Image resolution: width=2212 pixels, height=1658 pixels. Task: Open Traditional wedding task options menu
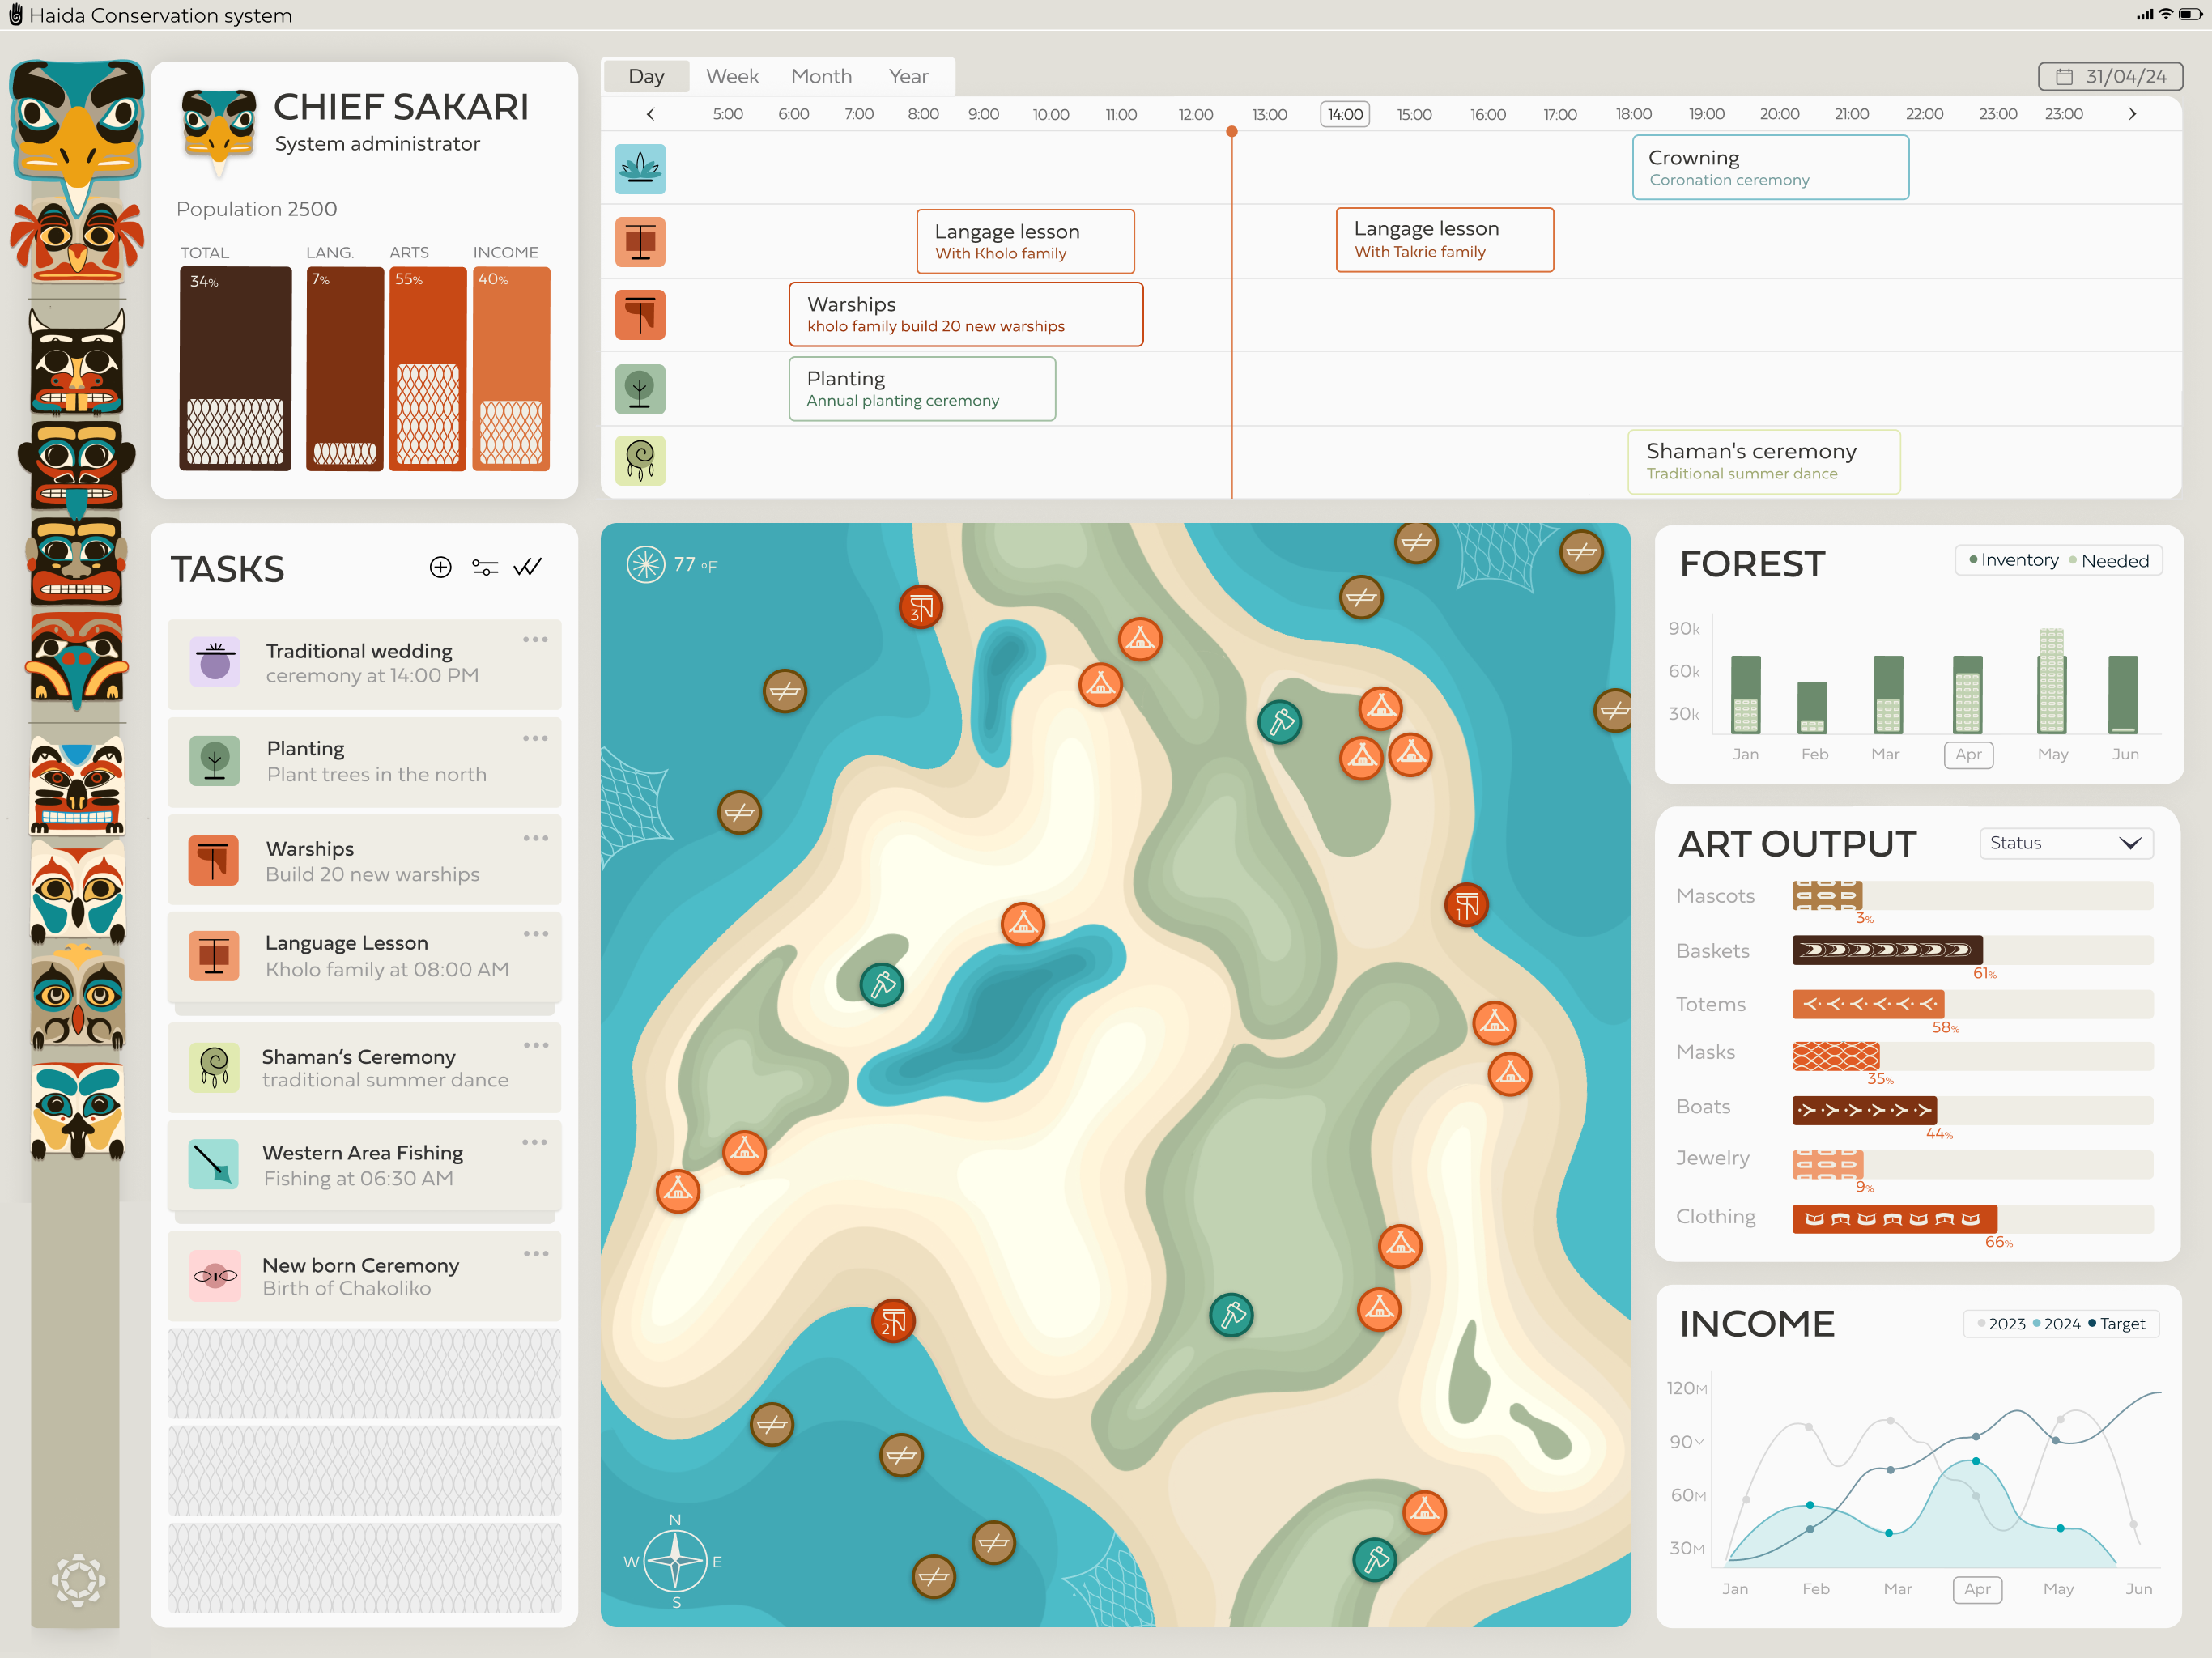pos(535,640)
